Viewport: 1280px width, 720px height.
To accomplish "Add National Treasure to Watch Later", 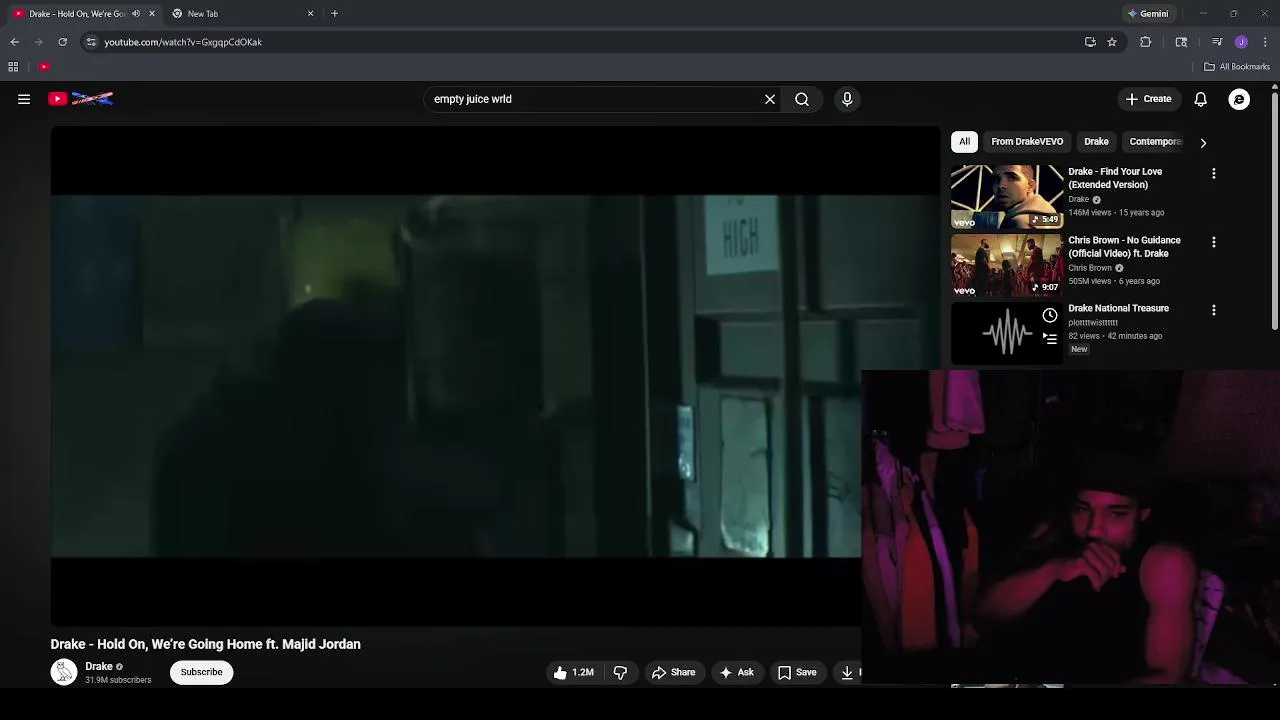I will [1050, 315].
